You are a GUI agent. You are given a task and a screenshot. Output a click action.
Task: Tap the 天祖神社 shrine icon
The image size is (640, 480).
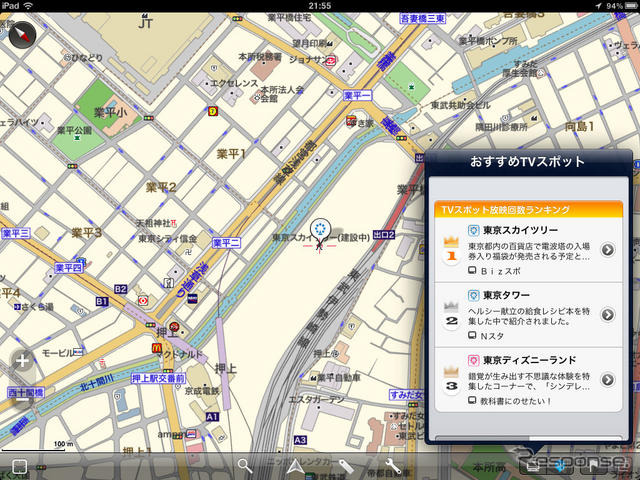tap(174, 223)
